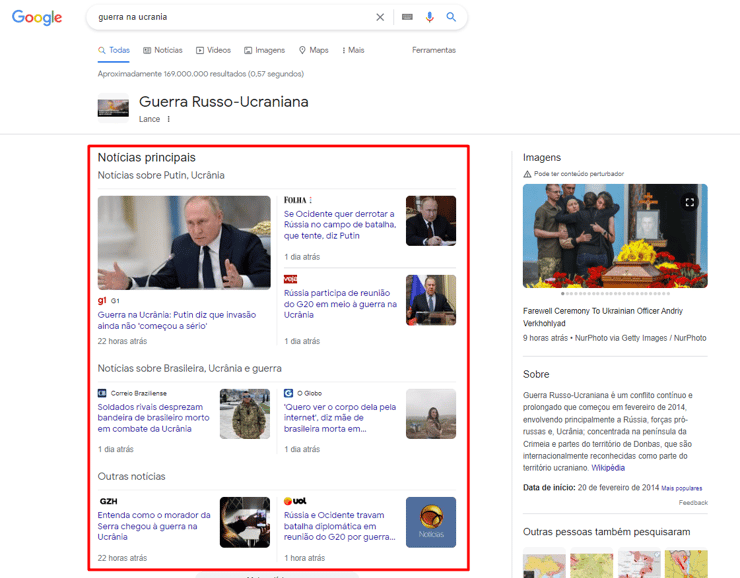Click the woman thumbnail of the O Globo story
Viewport: 740px width, 578px height.
pyautogui.click(x=431, y=414)
